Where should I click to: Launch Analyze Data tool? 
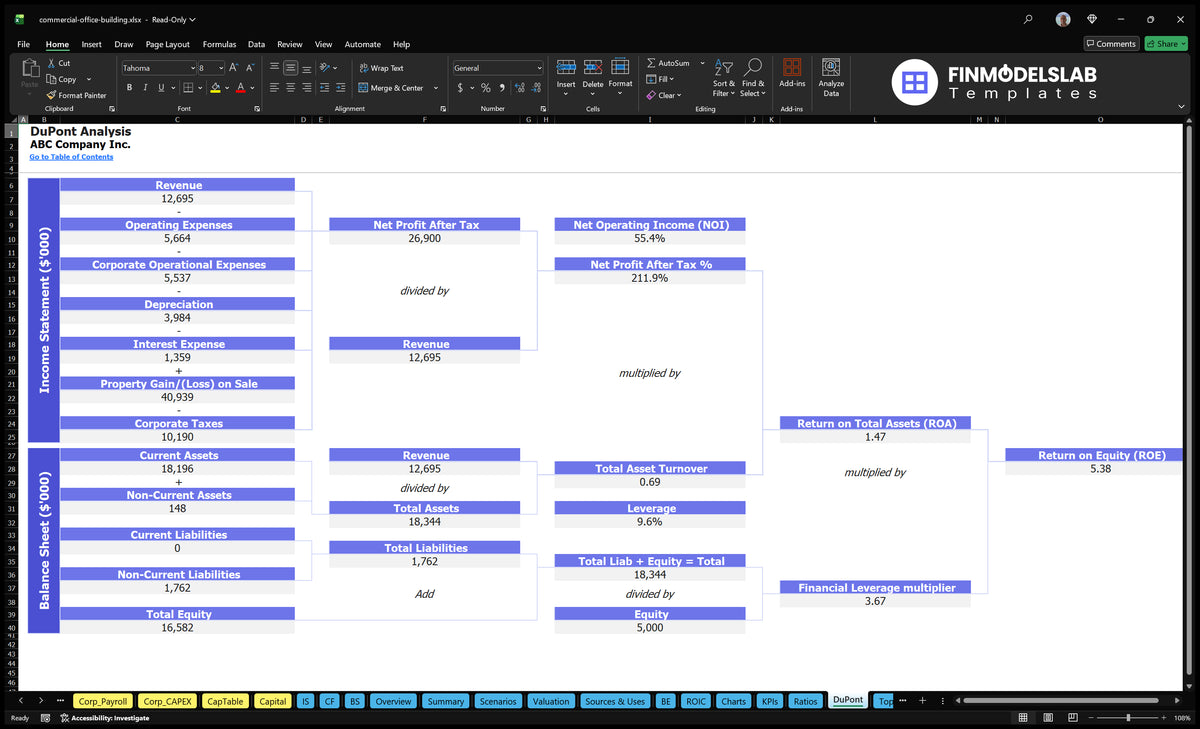tap(831, 76)
